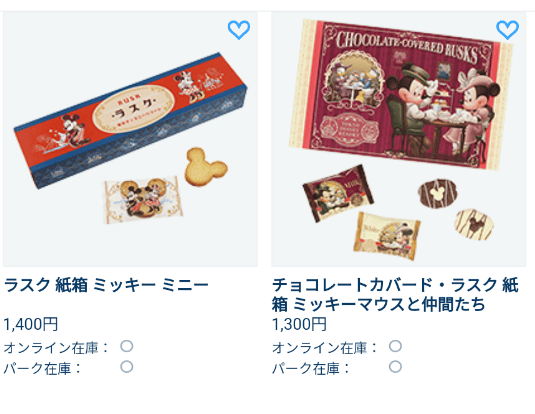Click the dark chocolate rusk with white Mickey

coord(437,193)
